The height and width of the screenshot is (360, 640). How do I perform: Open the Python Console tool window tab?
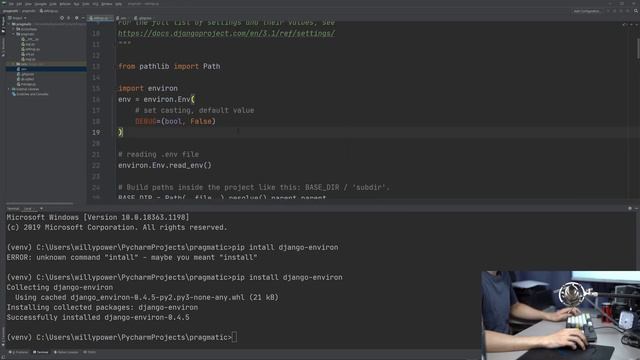[66, 352]
